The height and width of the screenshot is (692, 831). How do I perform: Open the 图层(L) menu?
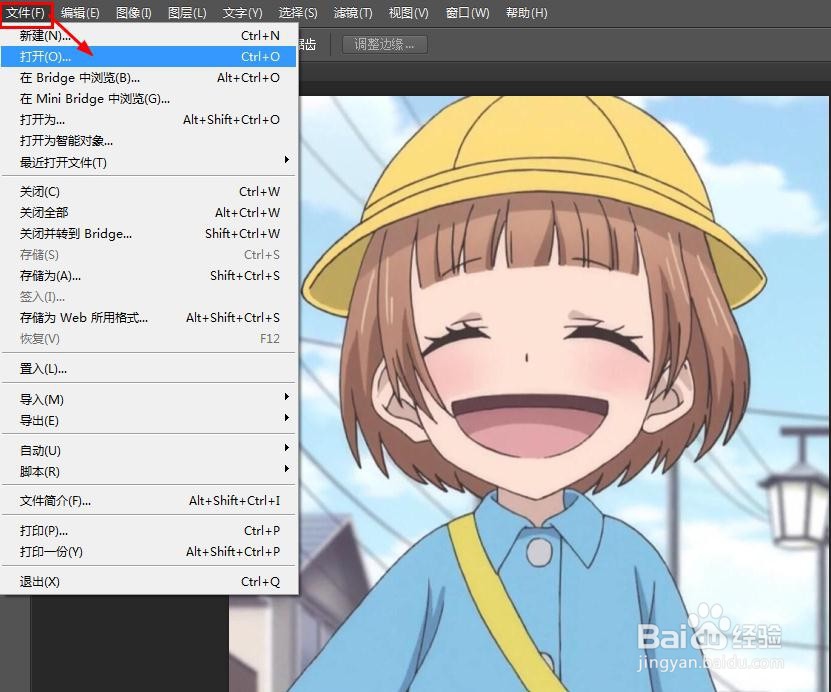[187, 12]
